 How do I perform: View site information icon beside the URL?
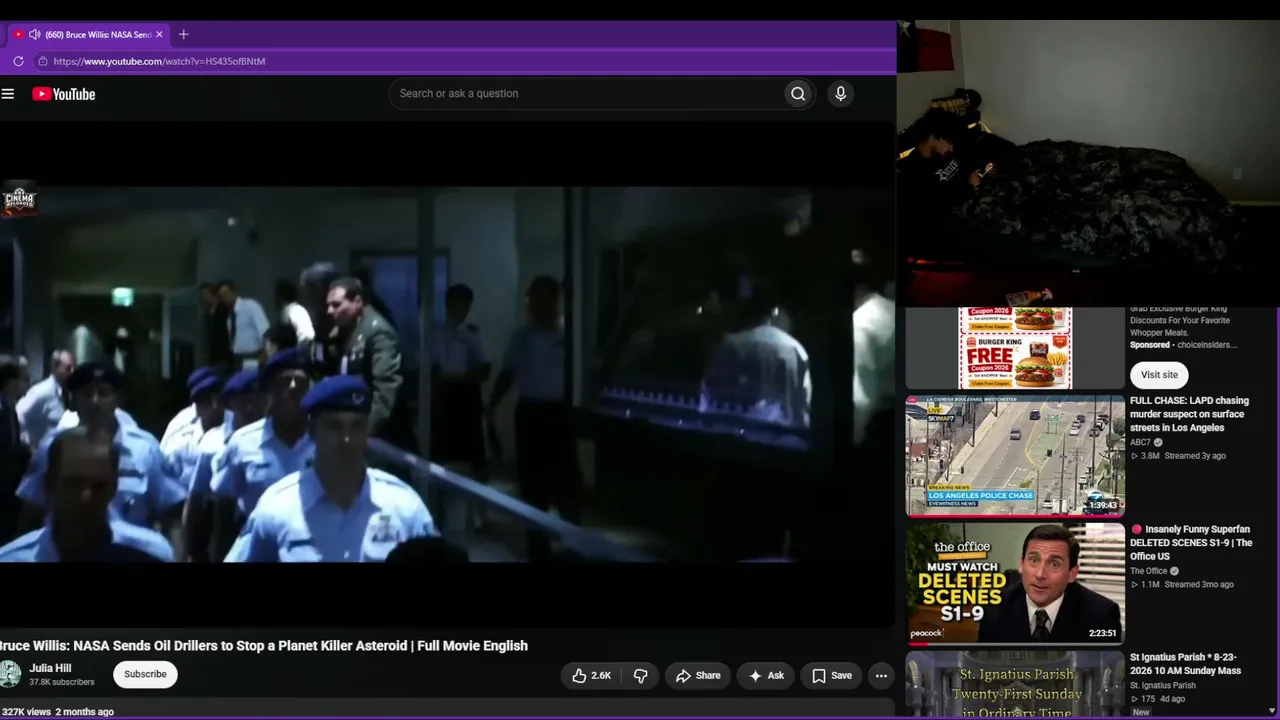(x=42, y=61)
